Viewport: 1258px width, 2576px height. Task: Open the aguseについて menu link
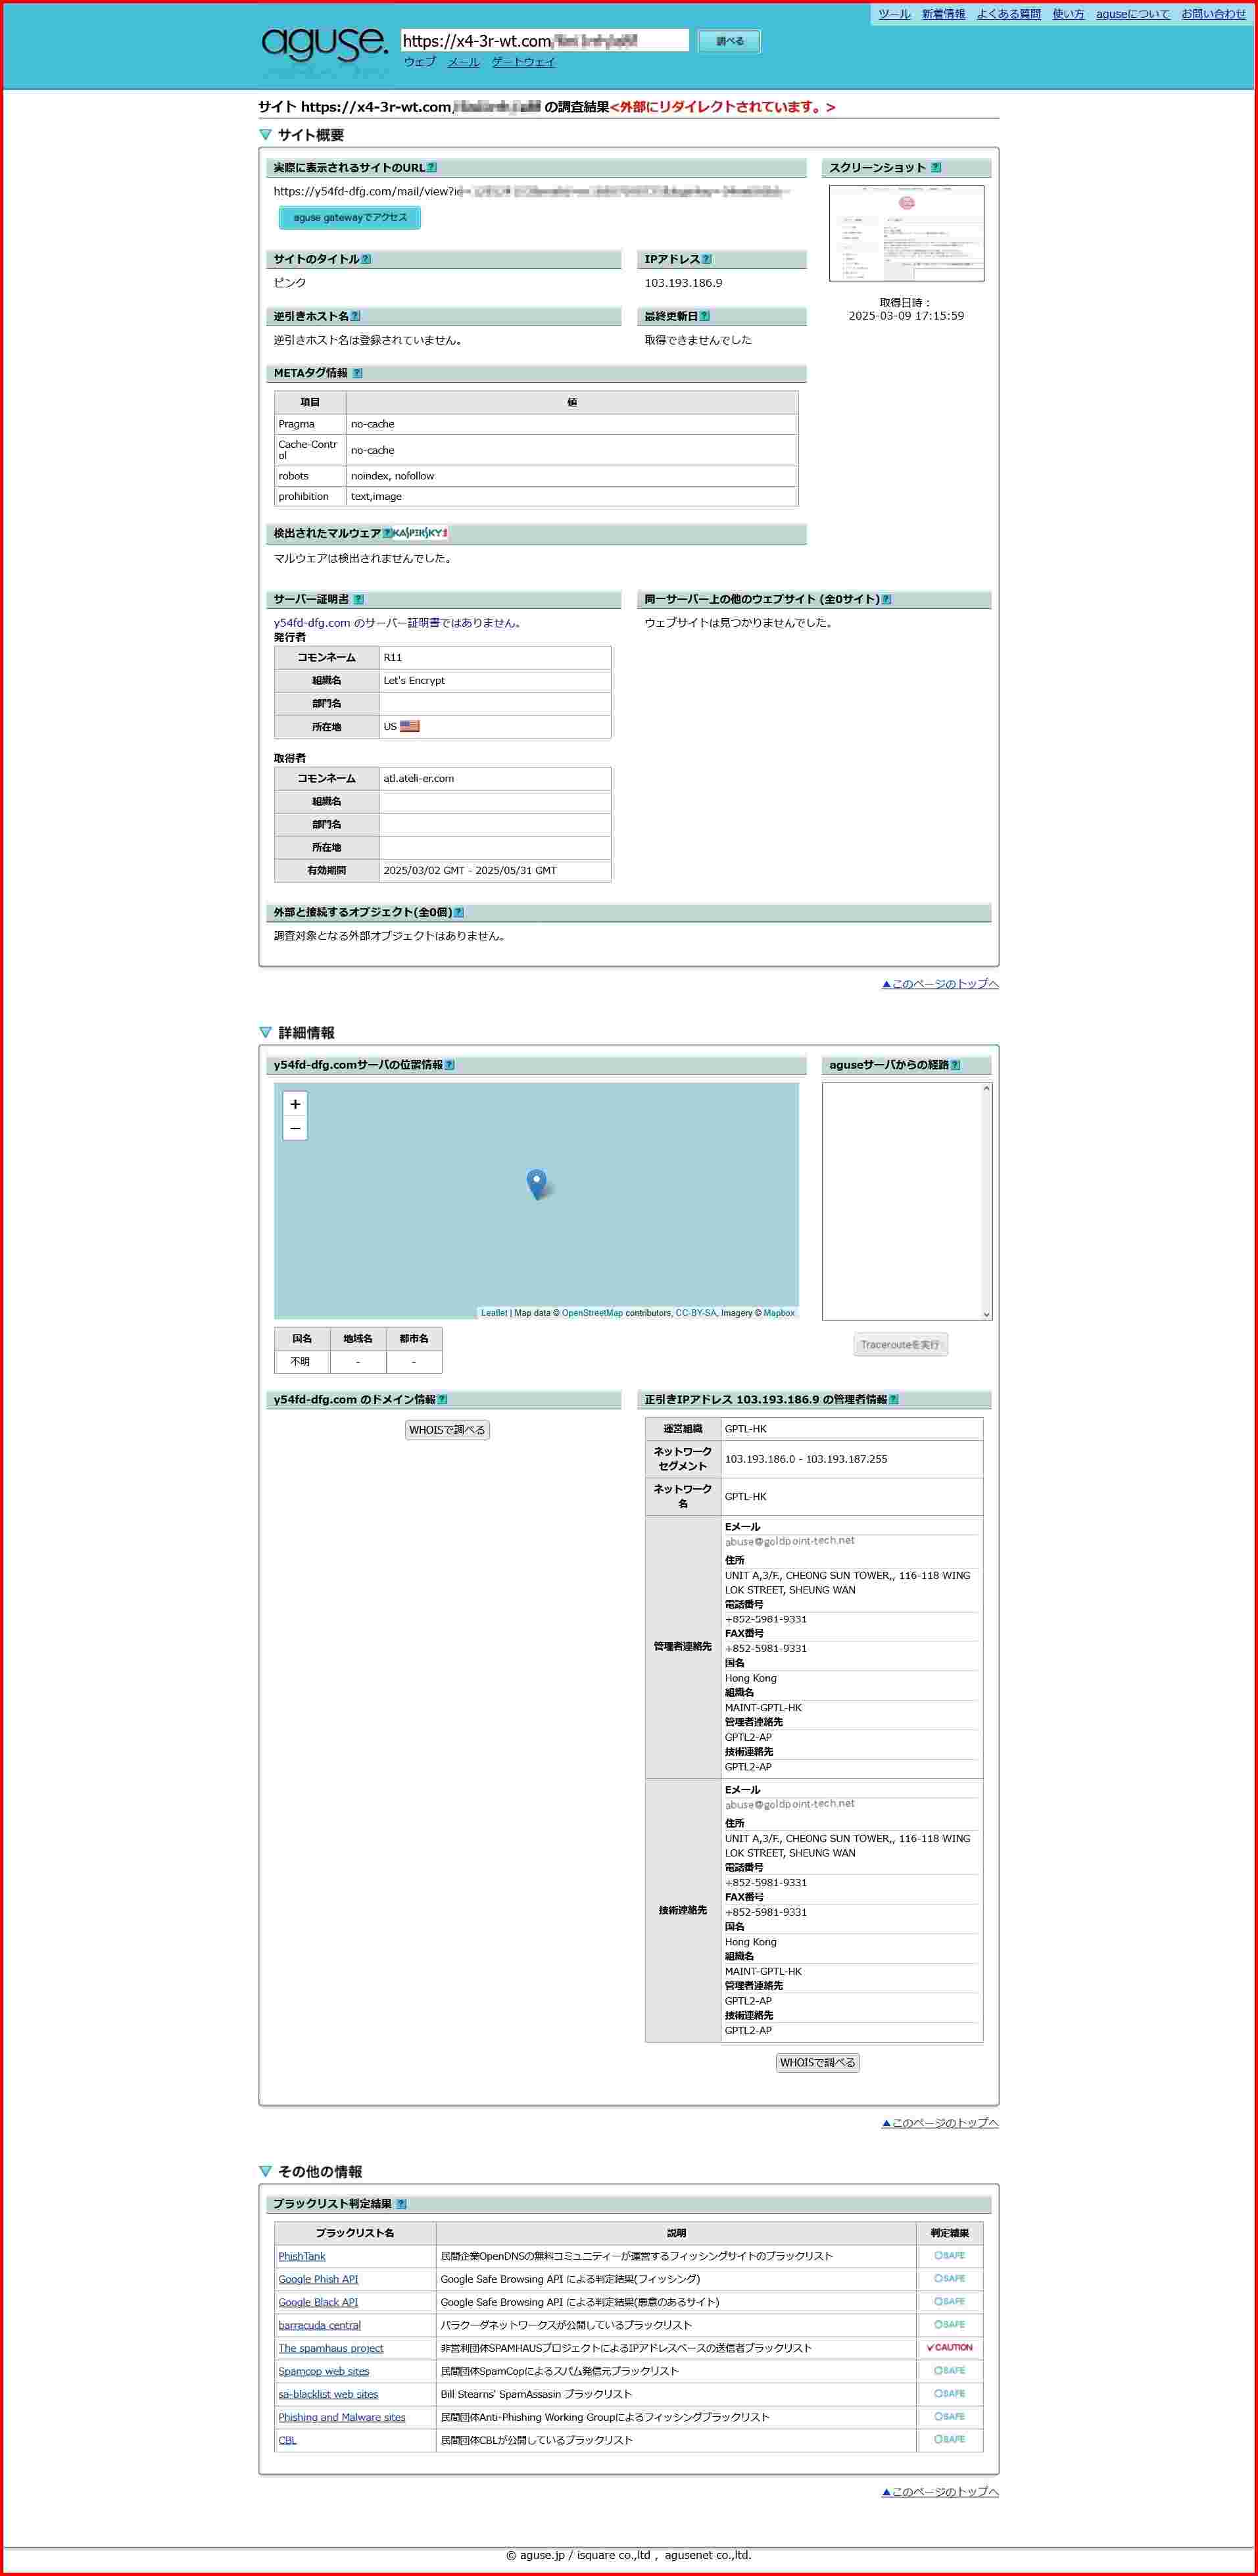[1132, 14]
